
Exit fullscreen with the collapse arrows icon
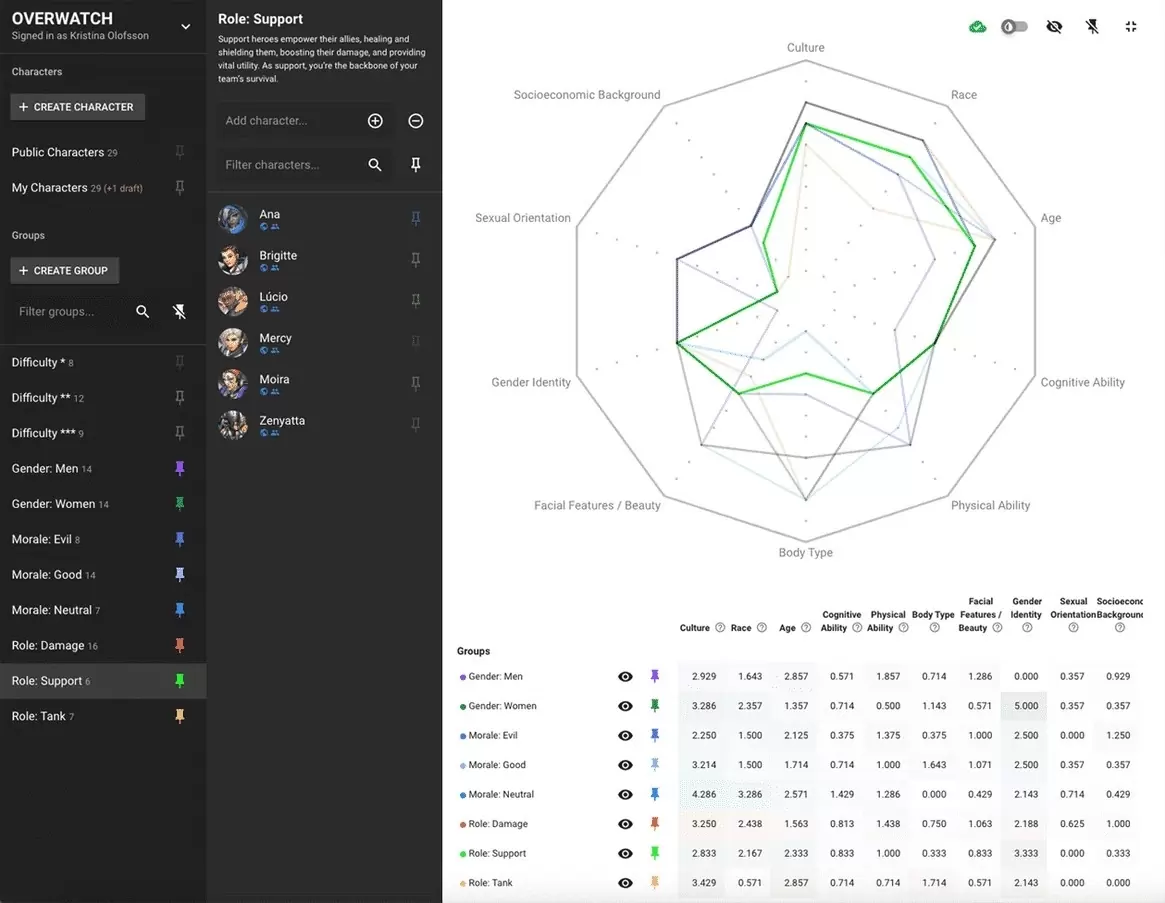pos(1131,27)
